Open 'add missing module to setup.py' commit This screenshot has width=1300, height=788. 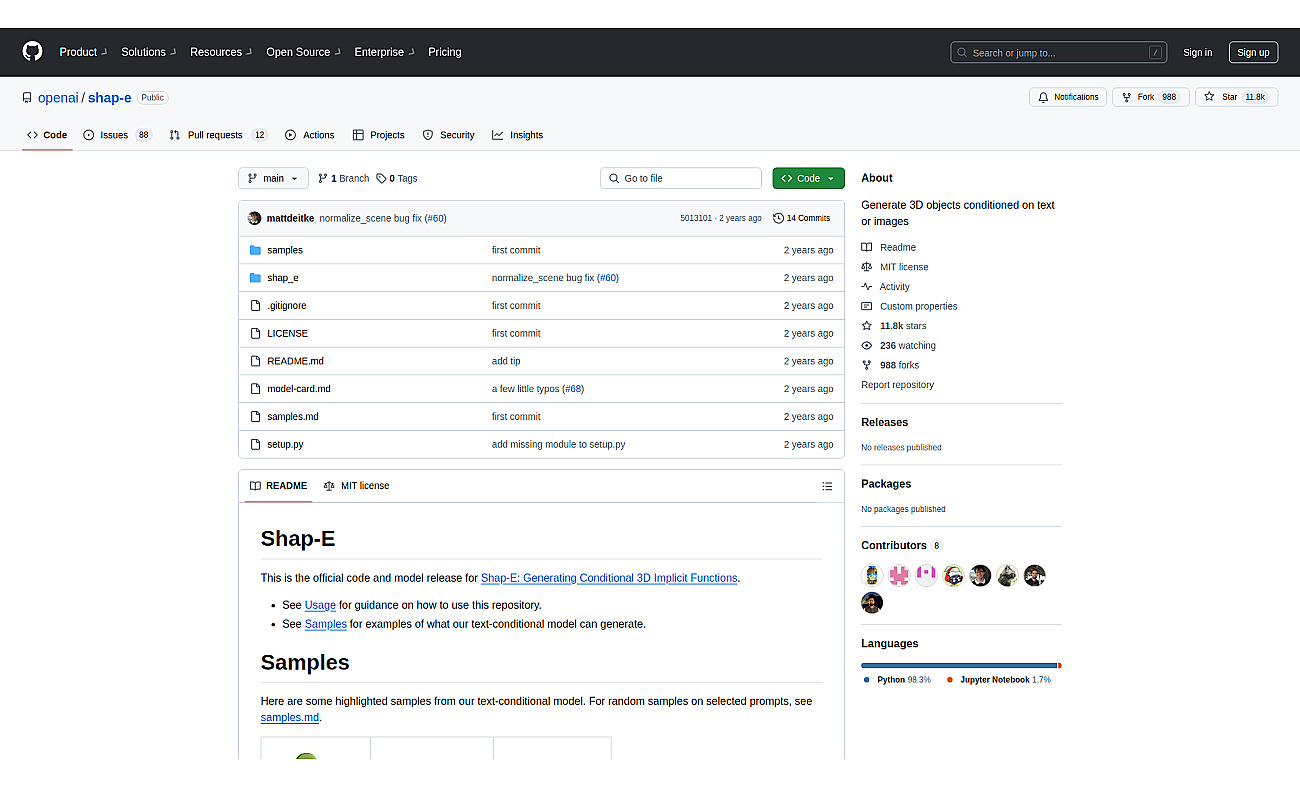558,444
